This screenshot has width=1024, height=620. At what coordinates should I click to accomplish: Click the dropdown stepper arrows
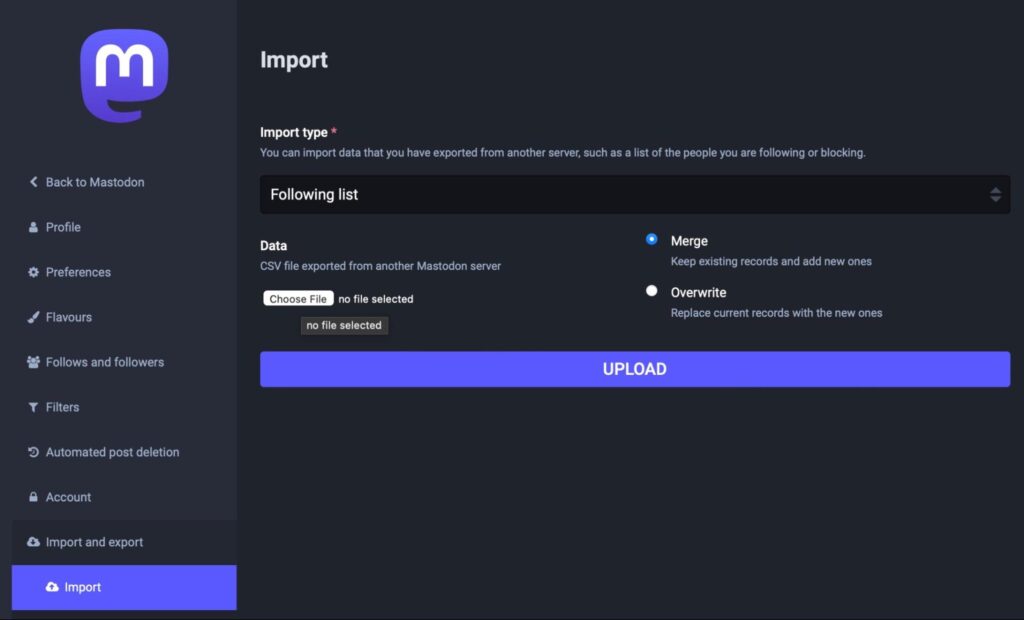(x=996, y=194)
